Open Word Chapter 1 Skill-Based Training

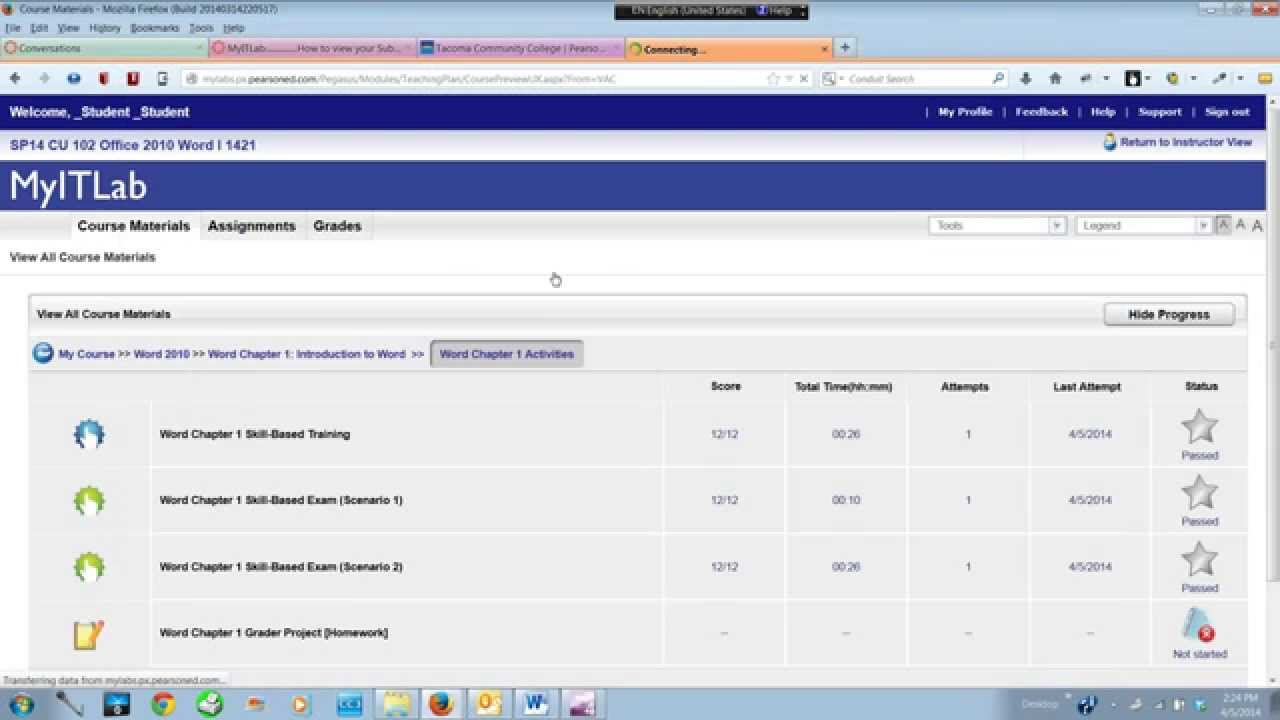click(x=255, y=434)
